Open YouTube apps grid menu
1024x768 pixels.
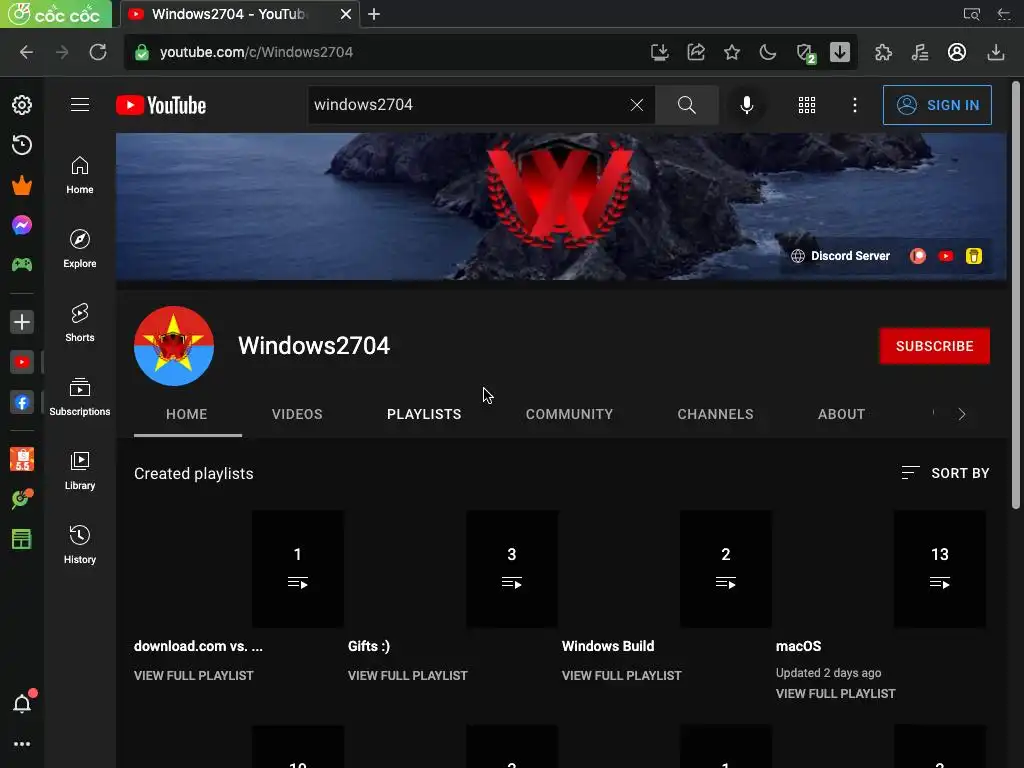point(807,104)
